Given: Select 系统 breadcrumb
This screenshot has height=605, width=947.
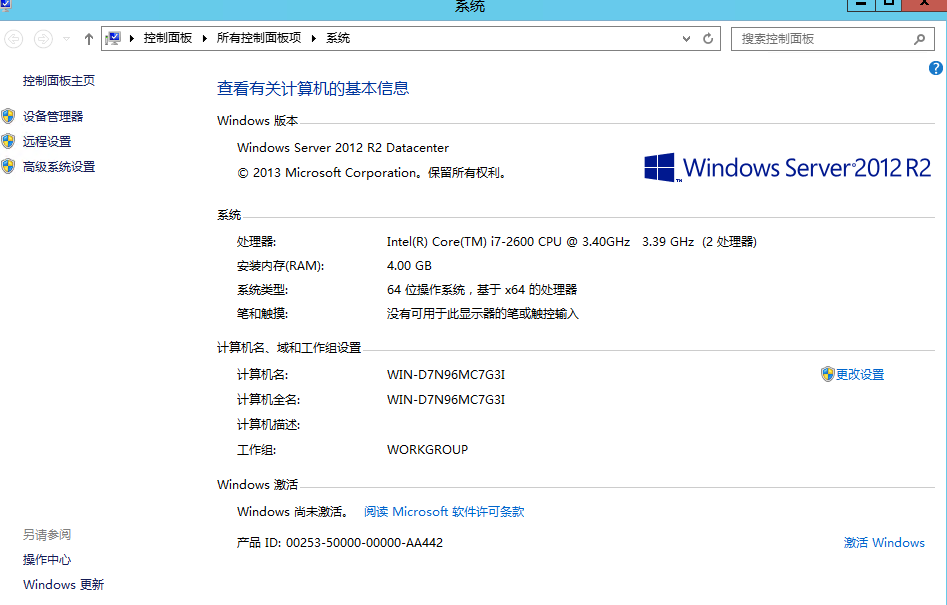Looking at the screenshot, I should 338,38.
